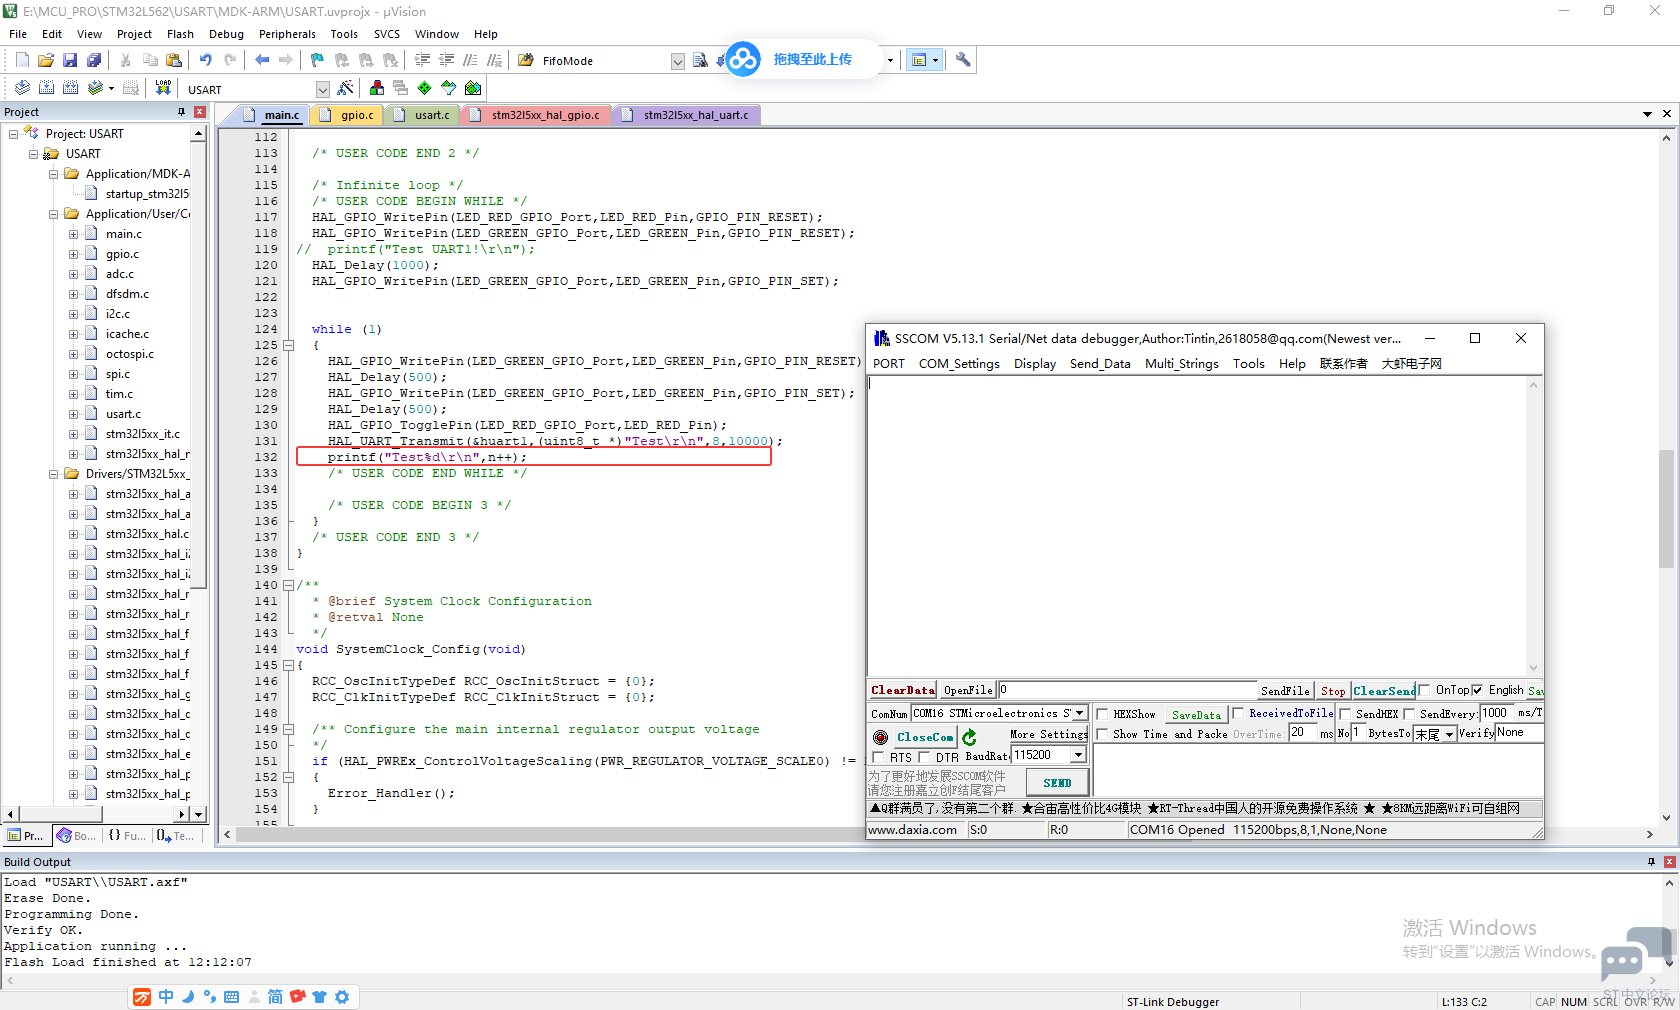
Task: Toggle the RTS checkbox
Action: pos(878,757)
